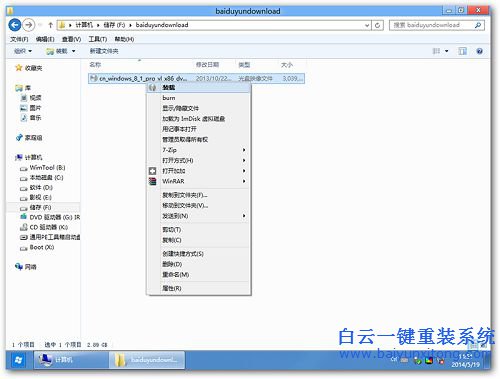The image size is (500, 379).
Task: Open 视频 videos library
Action: coord(31,98)
